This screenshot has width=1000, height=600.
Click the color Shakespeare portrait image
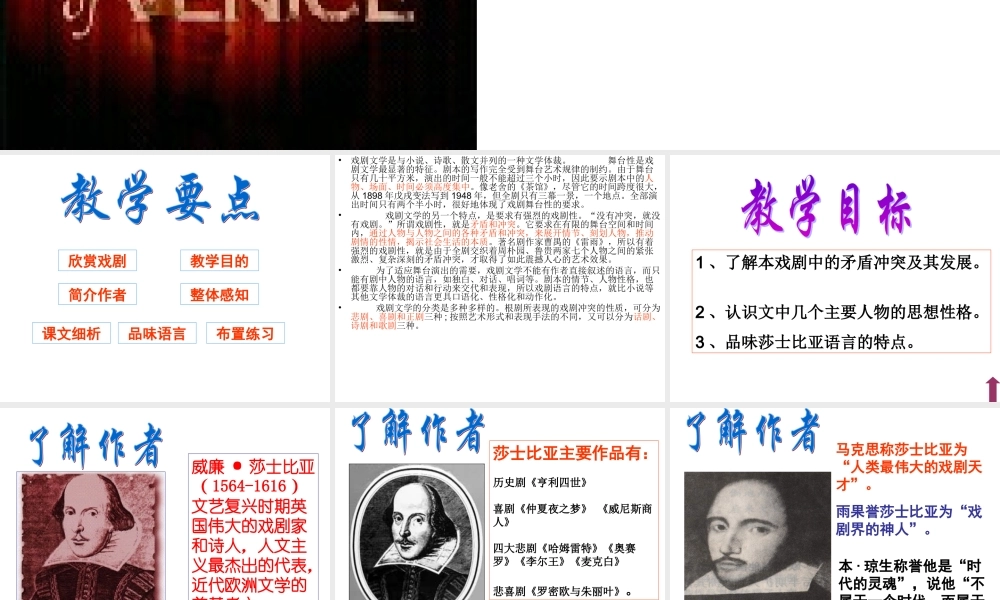click(x=91, y=536)
